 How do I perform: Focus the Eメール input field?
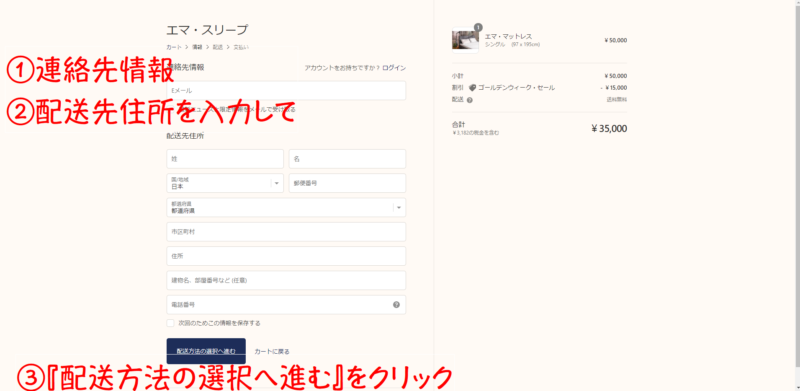tap(286, 90)
